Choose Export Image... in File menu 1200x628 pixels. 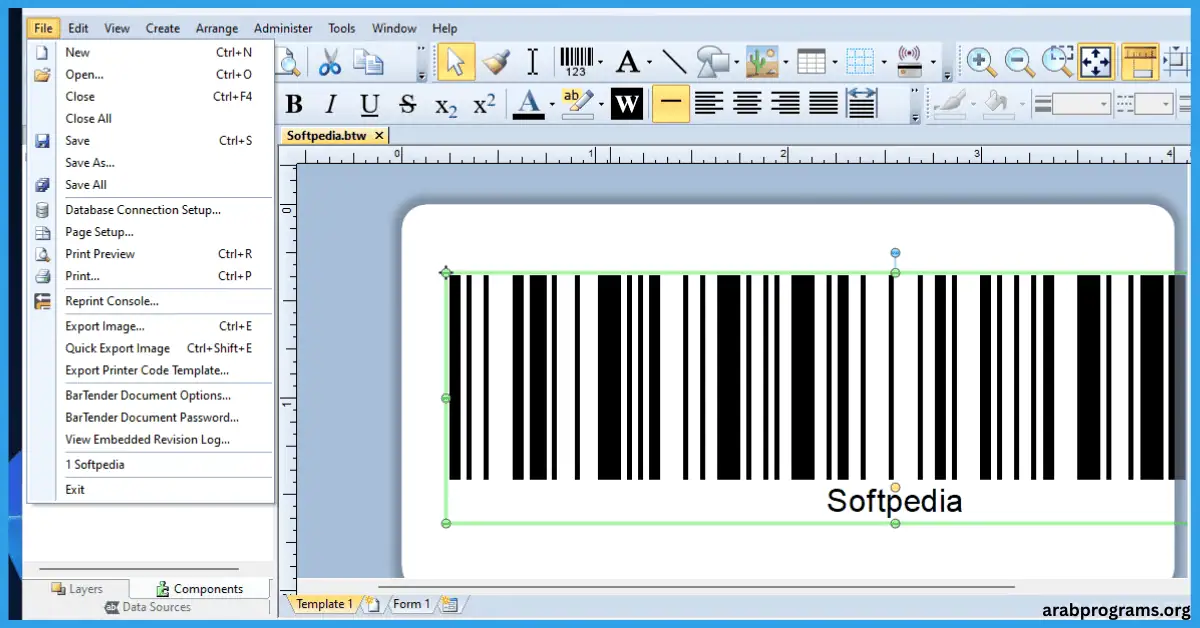(105, 326)
